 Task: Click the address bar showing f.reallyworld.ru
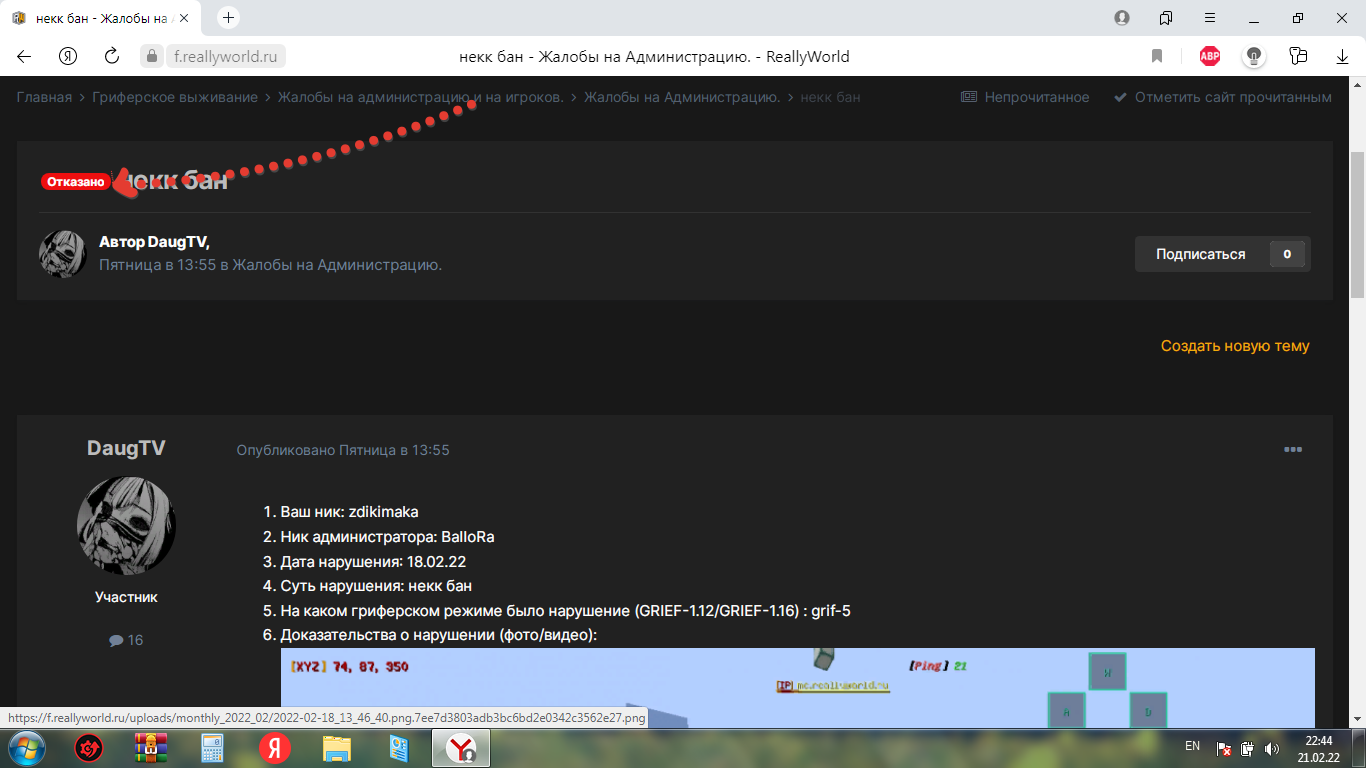(x=228, y=57)
